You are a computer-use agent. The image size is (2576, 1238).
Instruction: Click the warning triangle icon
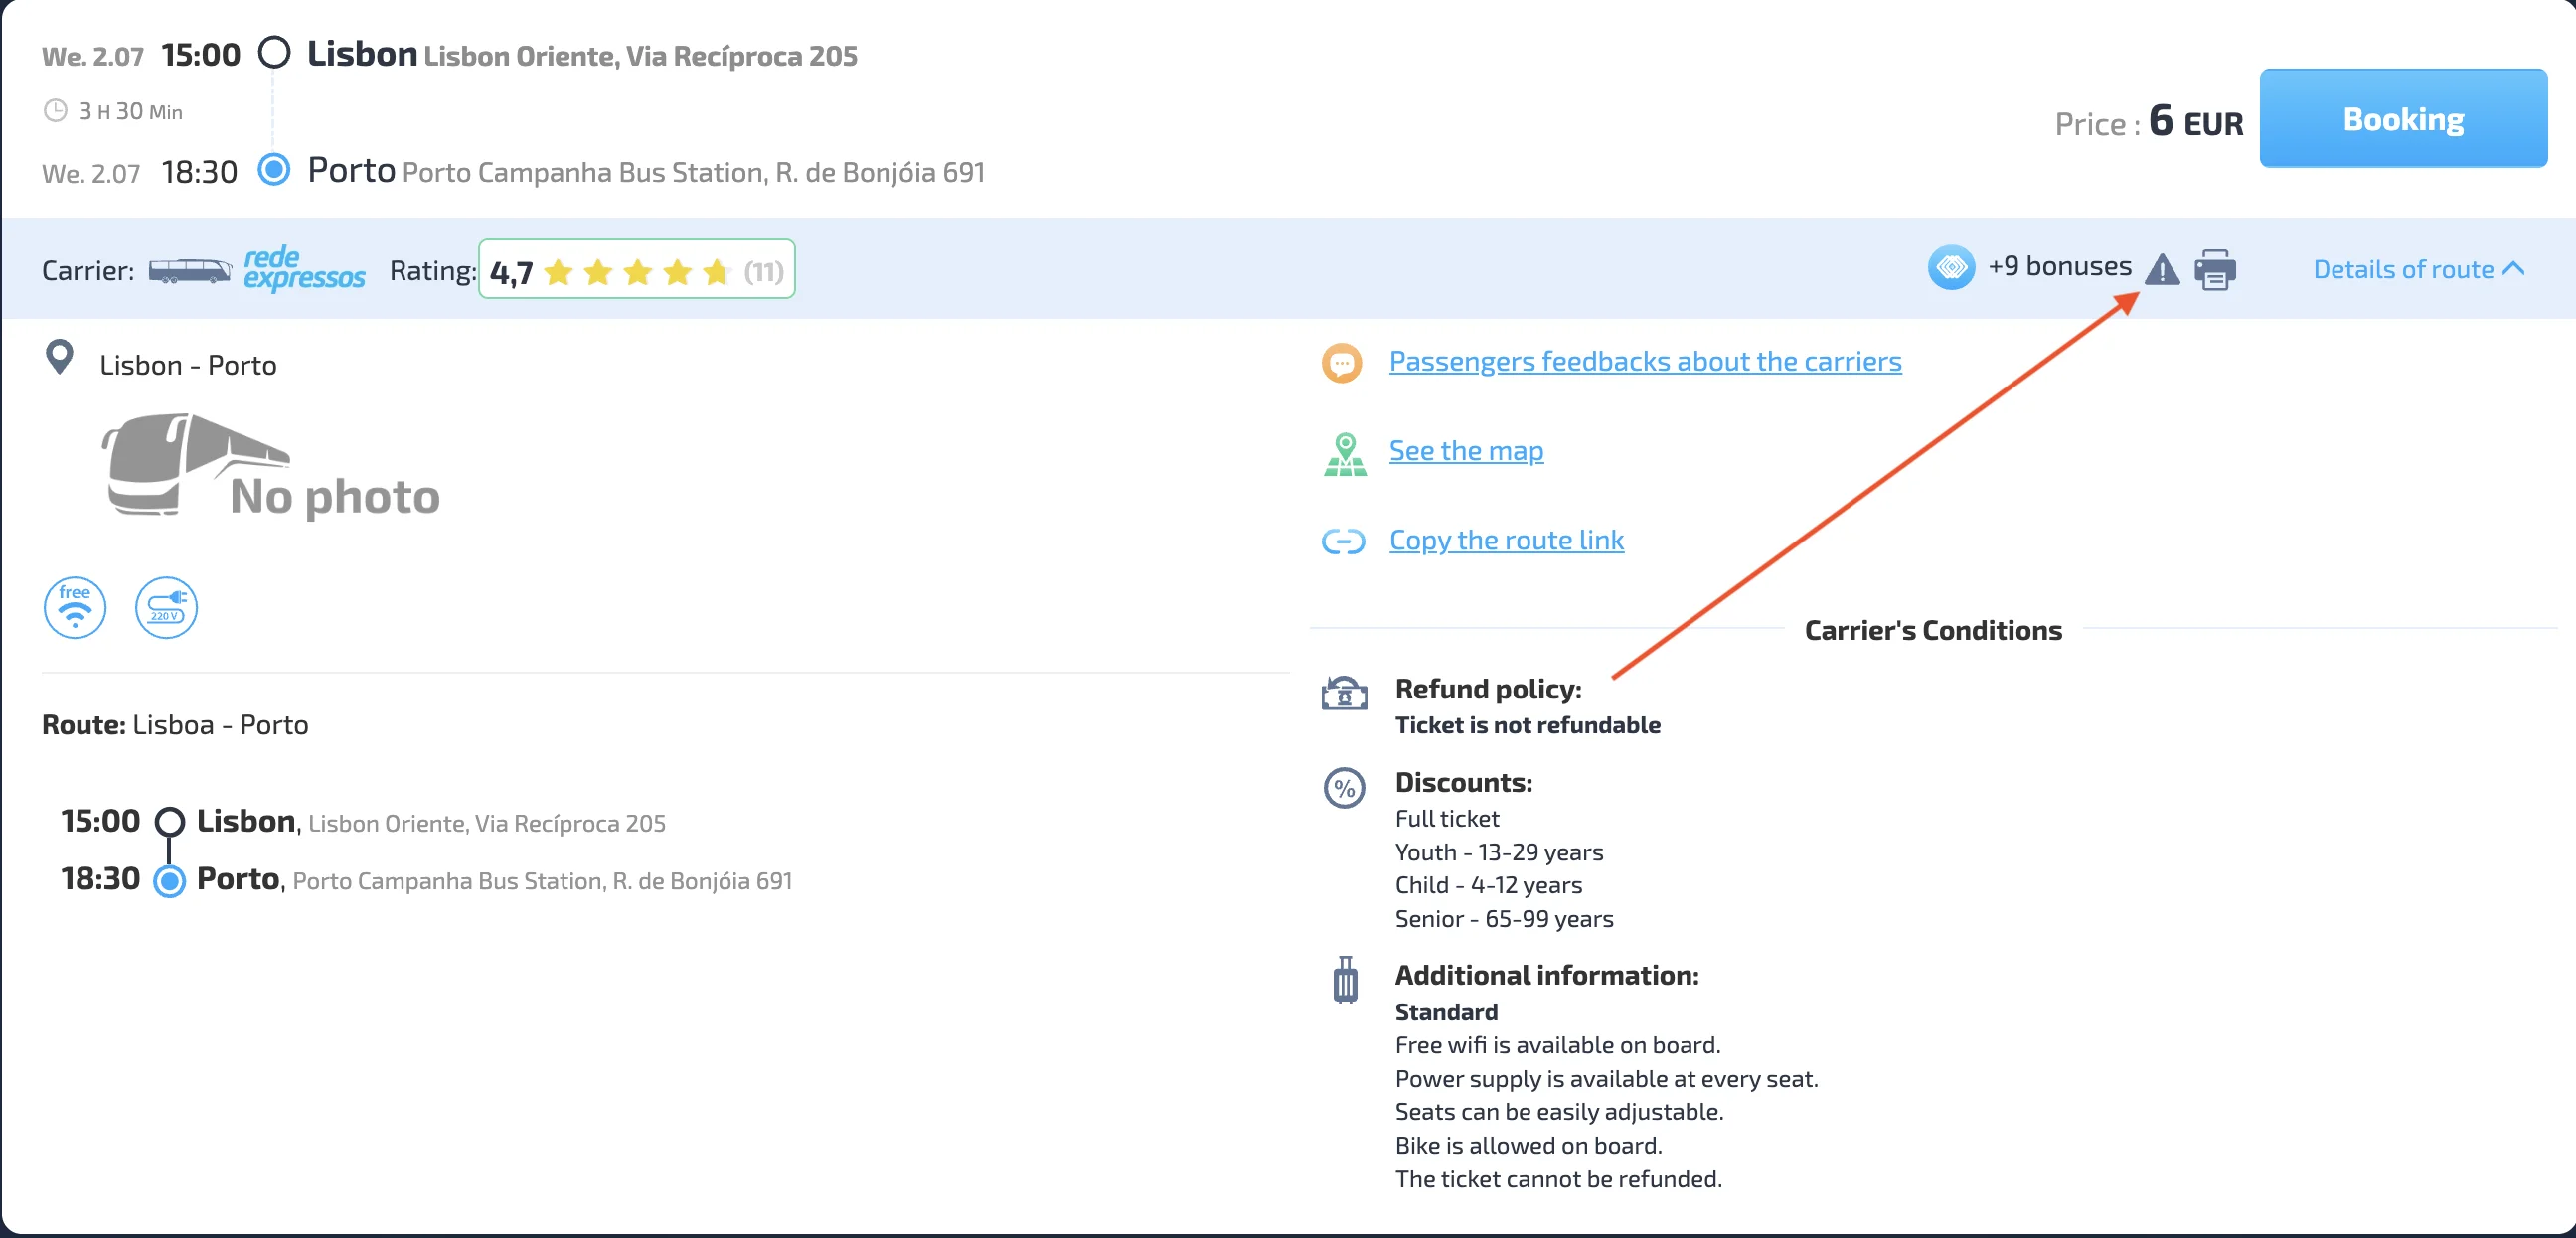pyautogui.click(x=2161, y=270)
